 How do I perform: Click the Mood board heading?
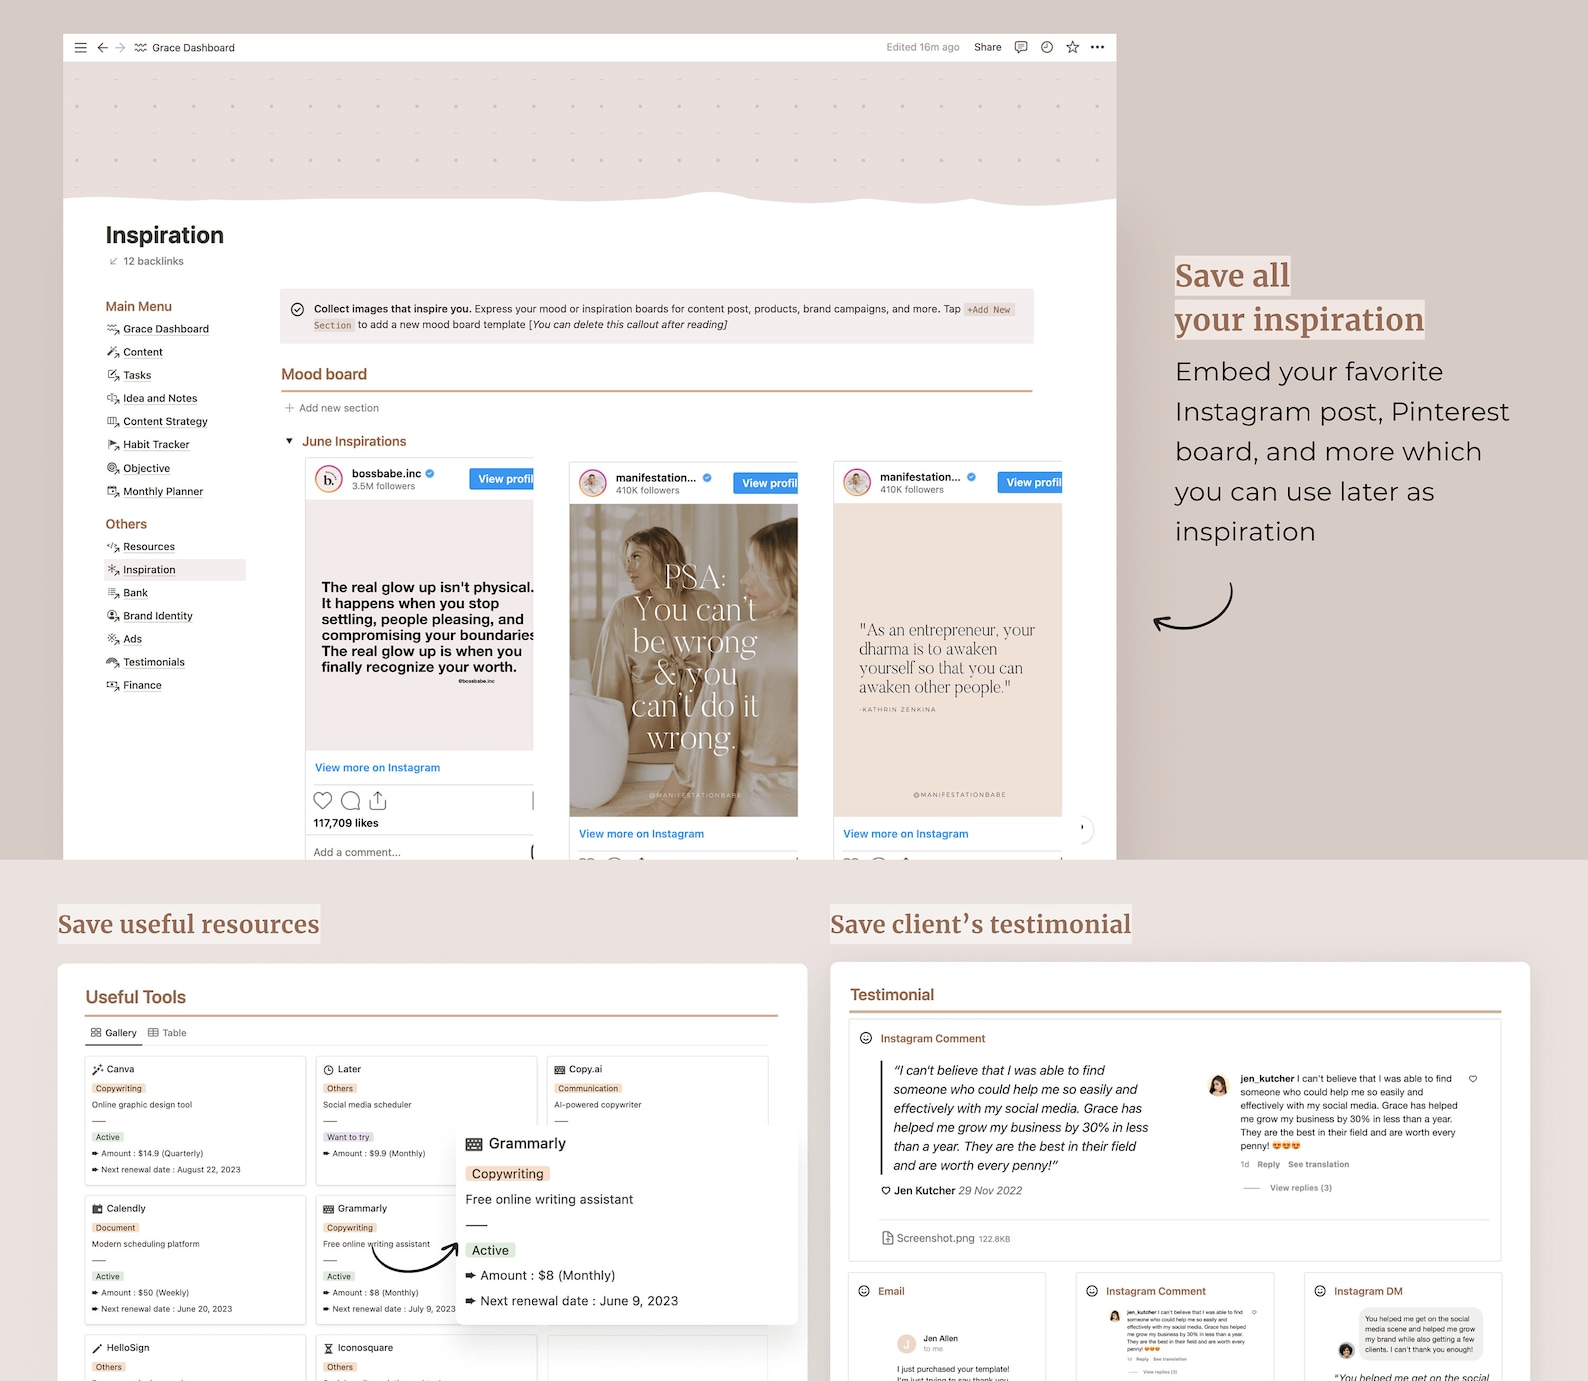(324, 374)
